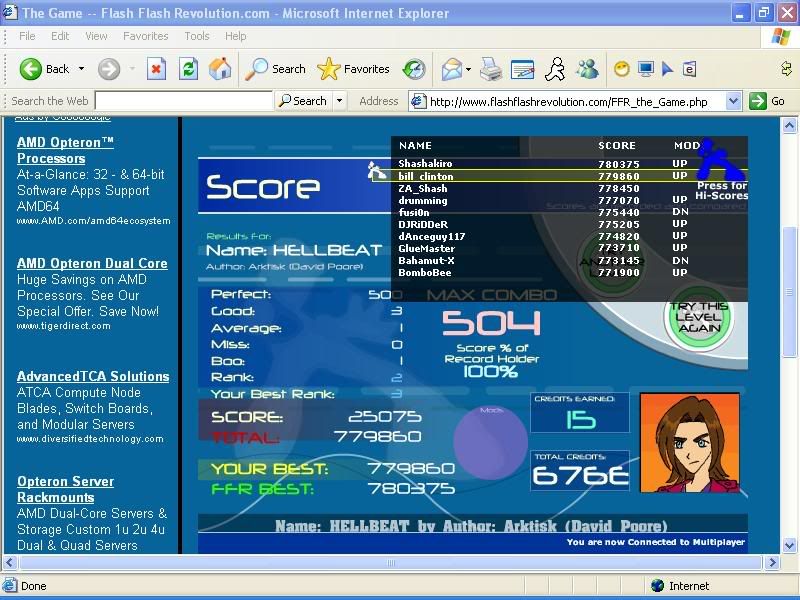Refresh the current page
The height and width of the screenshot is (600, 800).
click(x=188, y=69)
